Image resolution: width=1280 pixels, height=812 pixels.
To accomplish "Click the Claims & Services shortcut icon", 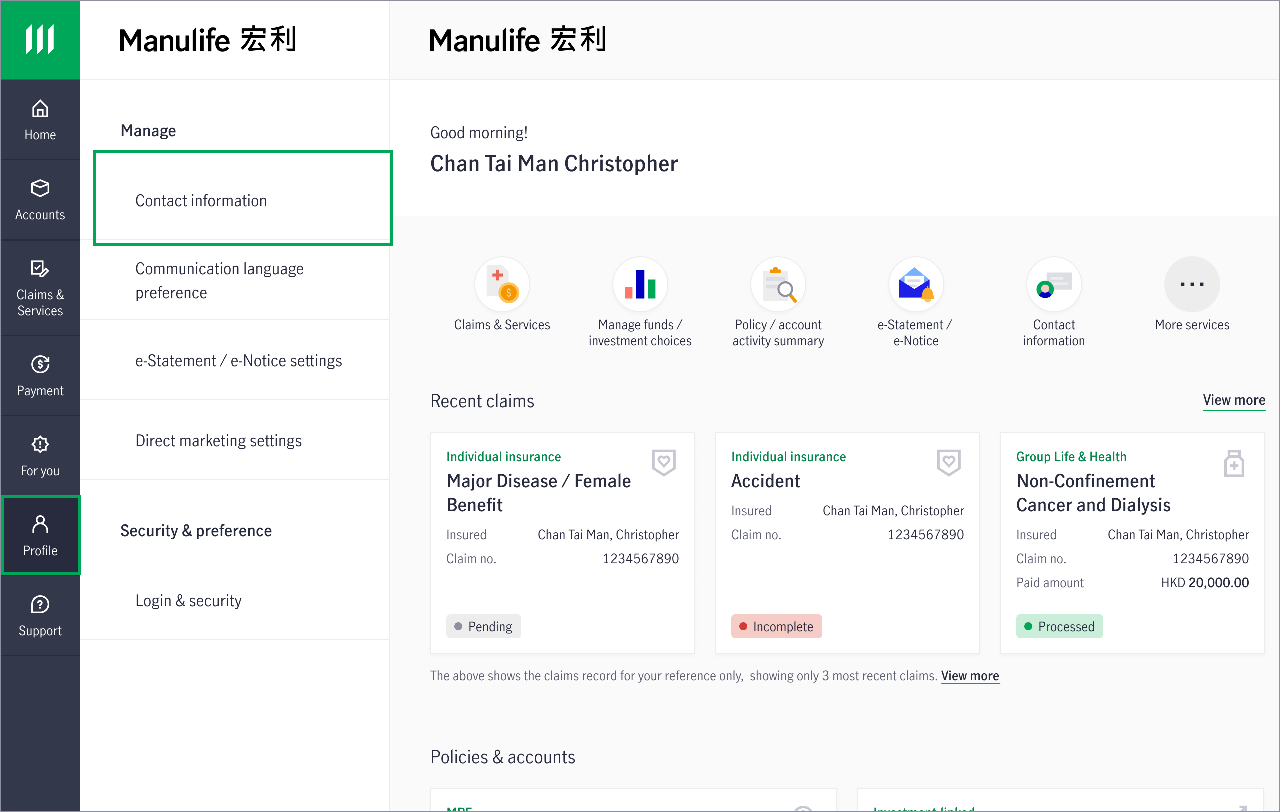I will pyautogui.click(x=502, y=285).
